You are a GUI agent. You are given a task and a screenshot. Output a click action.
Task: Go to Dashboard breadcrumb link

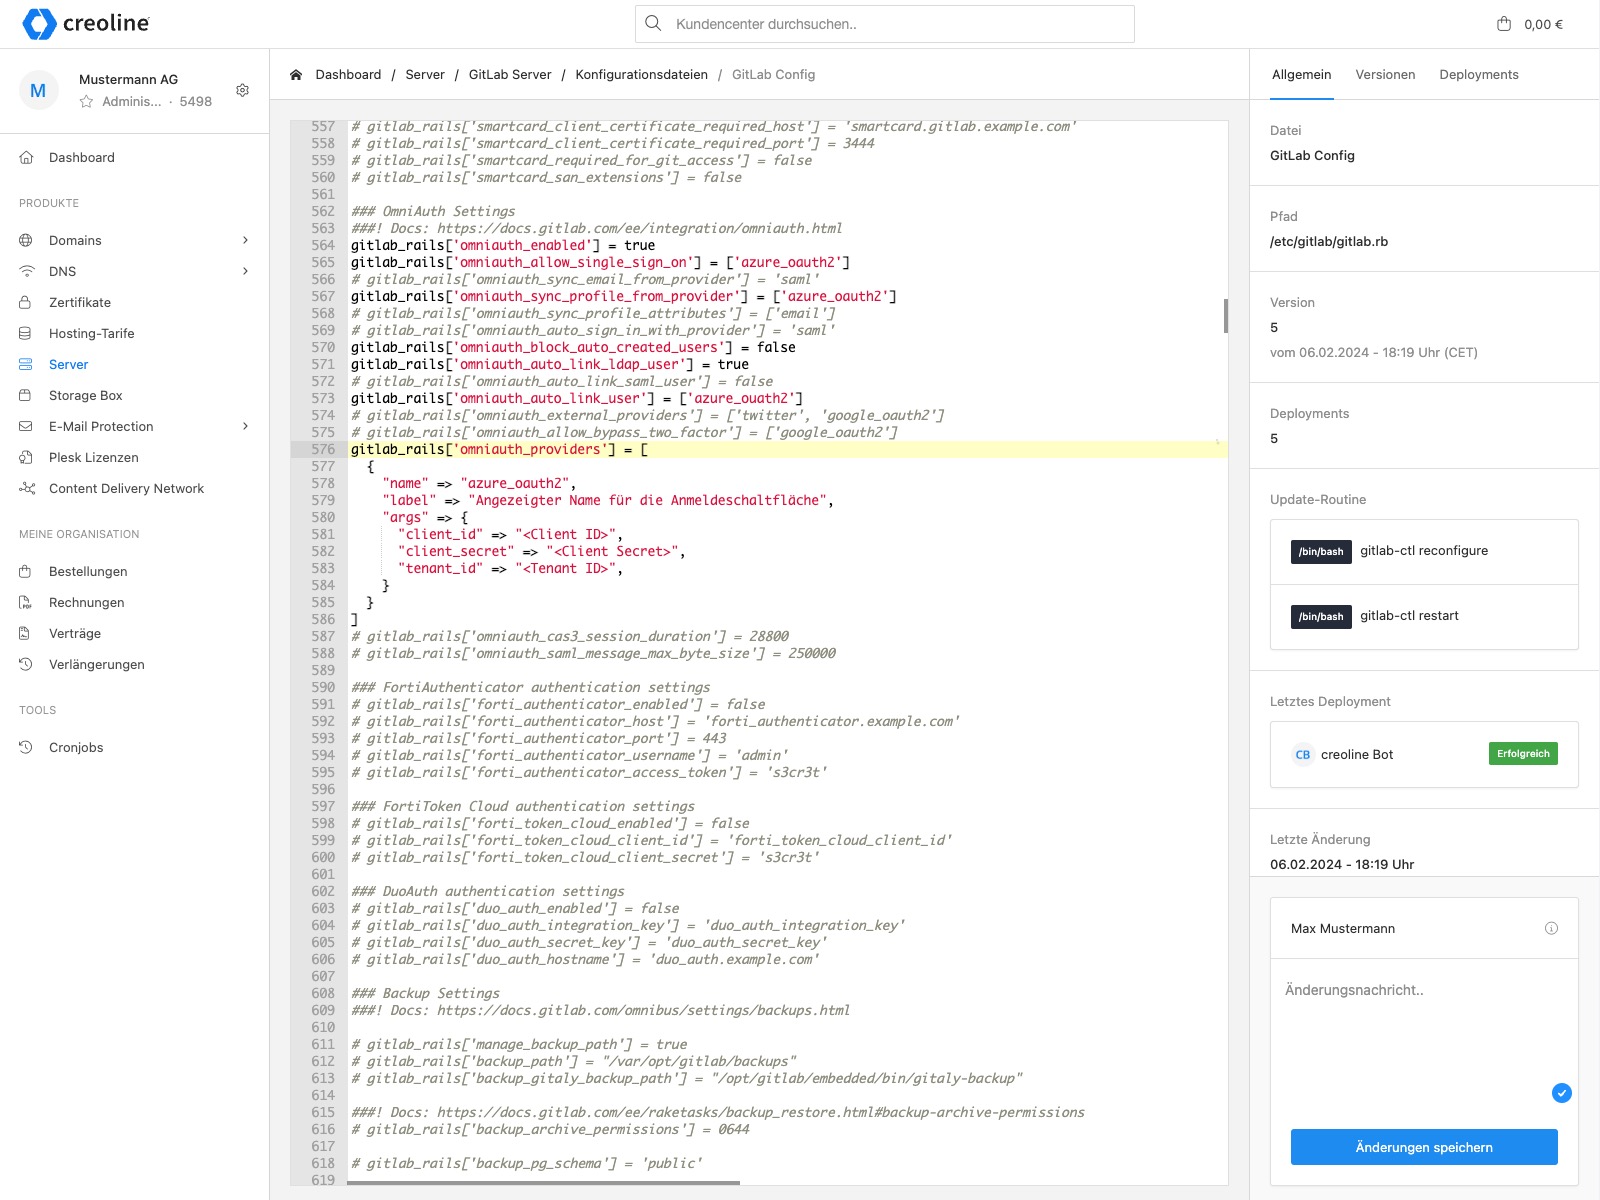pos(348,75)
